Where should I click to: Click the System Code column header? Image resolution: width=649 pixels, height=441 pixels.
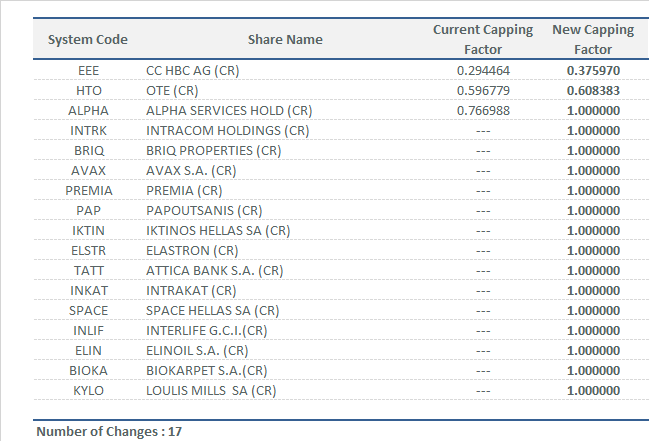(88, 40)
